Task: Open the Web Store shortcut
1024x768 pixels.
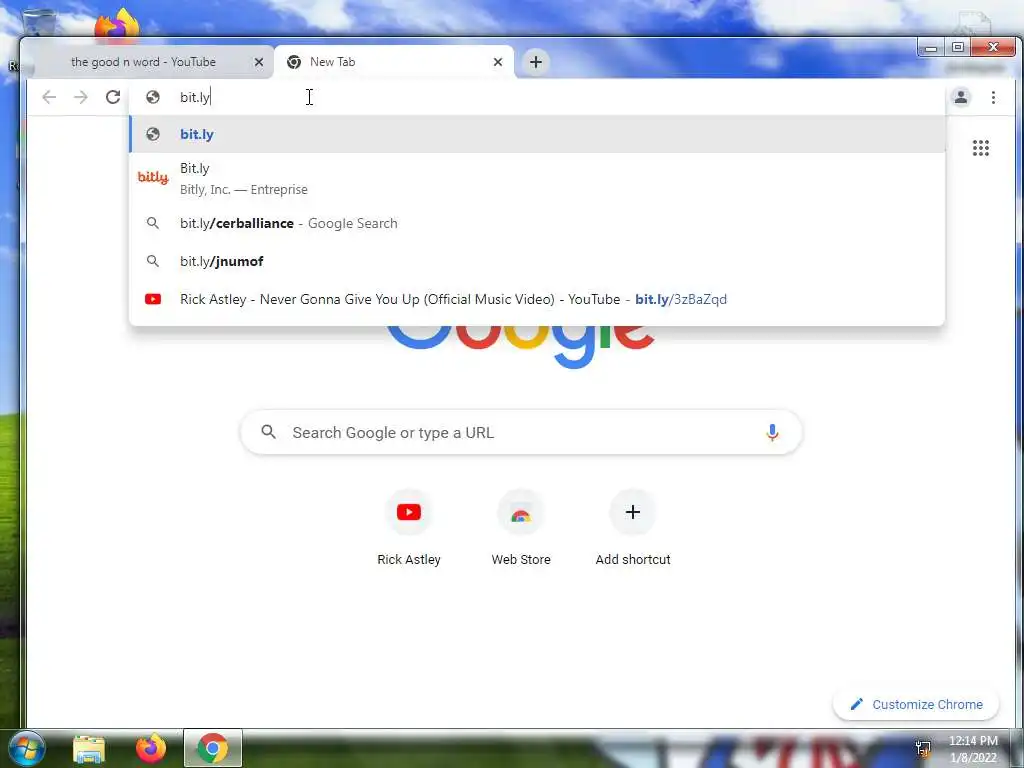Action: (521, 528)
